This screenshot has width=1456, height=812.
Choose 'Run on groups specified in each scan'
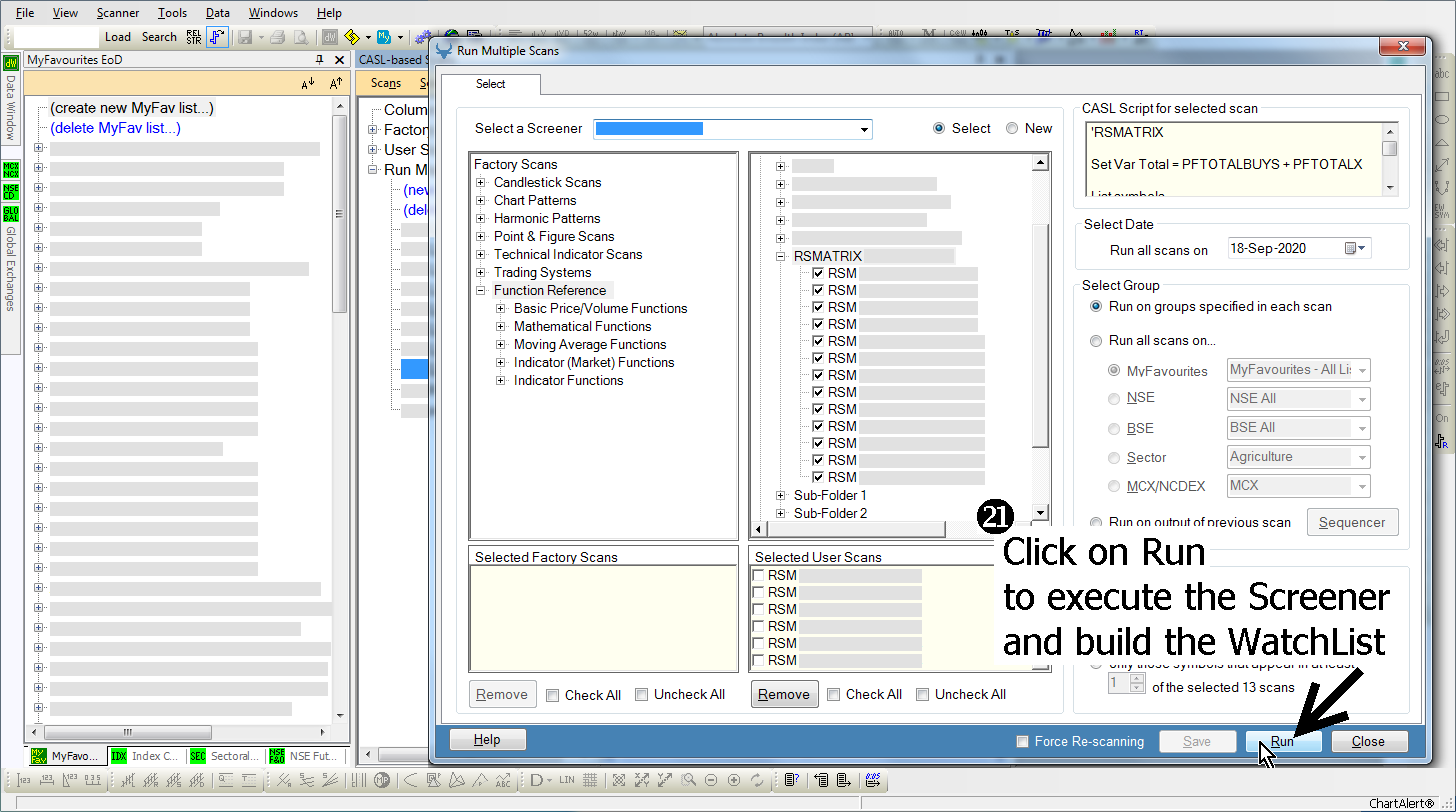[1096, 306]
